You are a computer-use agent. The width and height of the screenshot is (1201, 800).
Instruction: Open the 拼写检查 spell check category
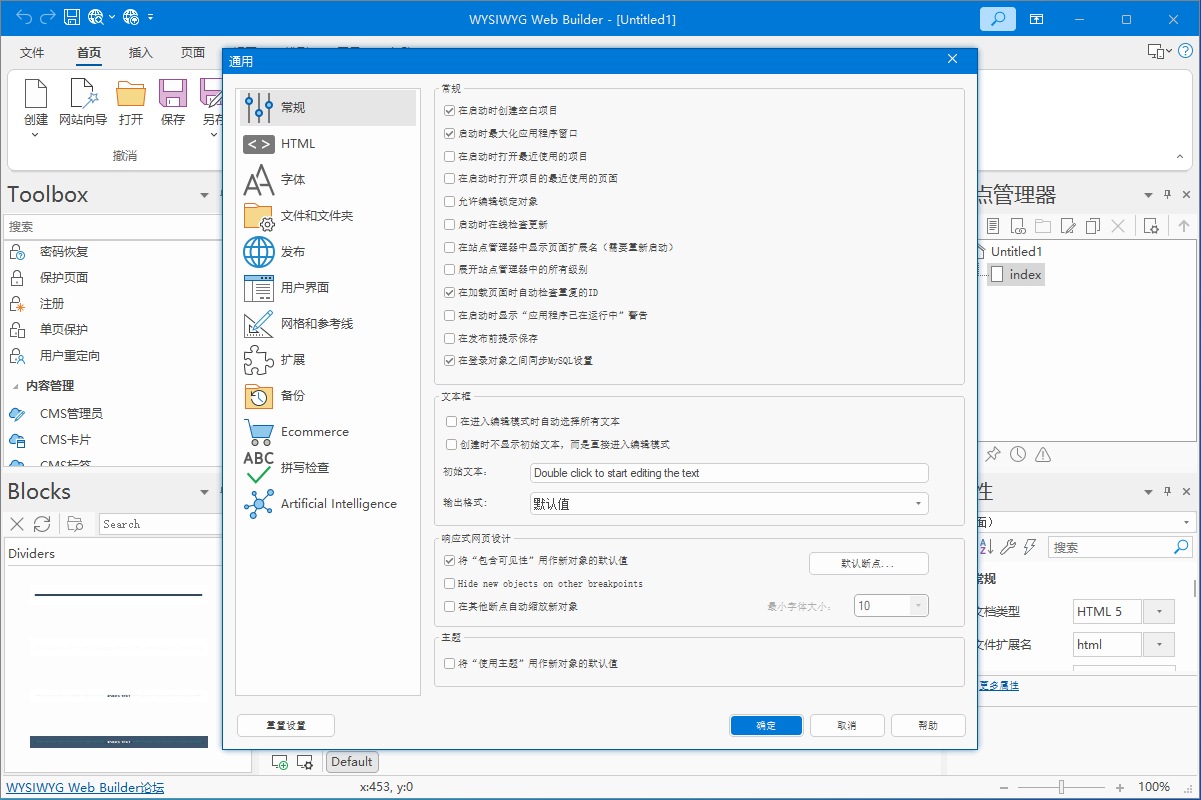pyautogui.click(x=327, y=468)
